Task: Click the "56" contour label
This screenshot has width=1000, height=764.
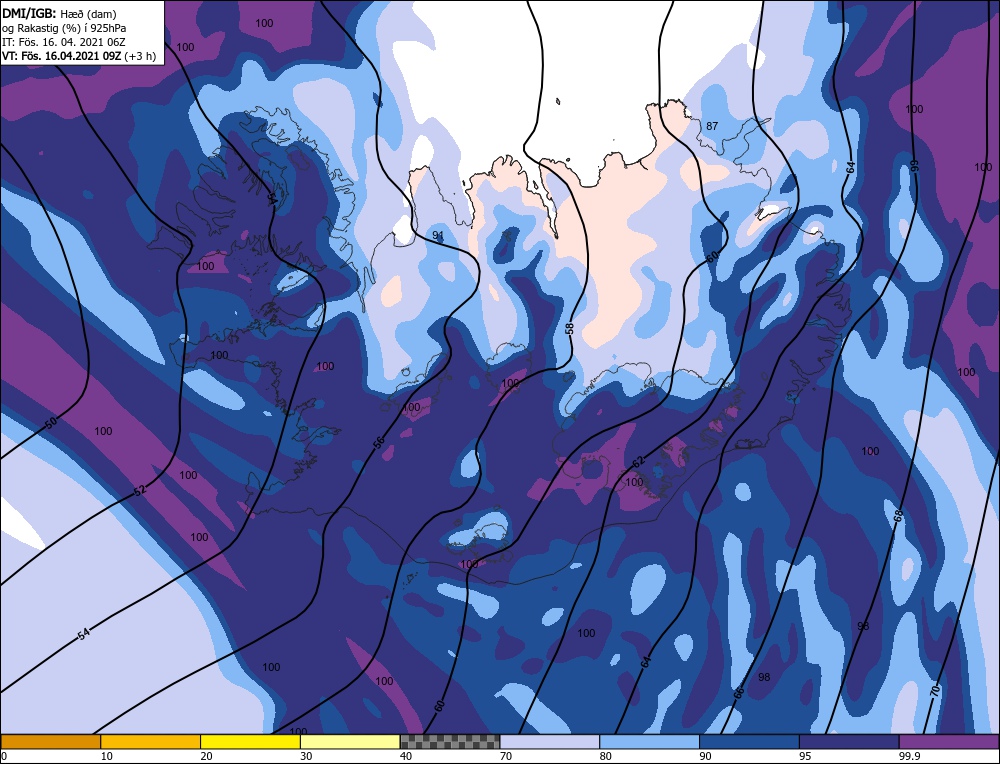Action: [x=379, y=443]
